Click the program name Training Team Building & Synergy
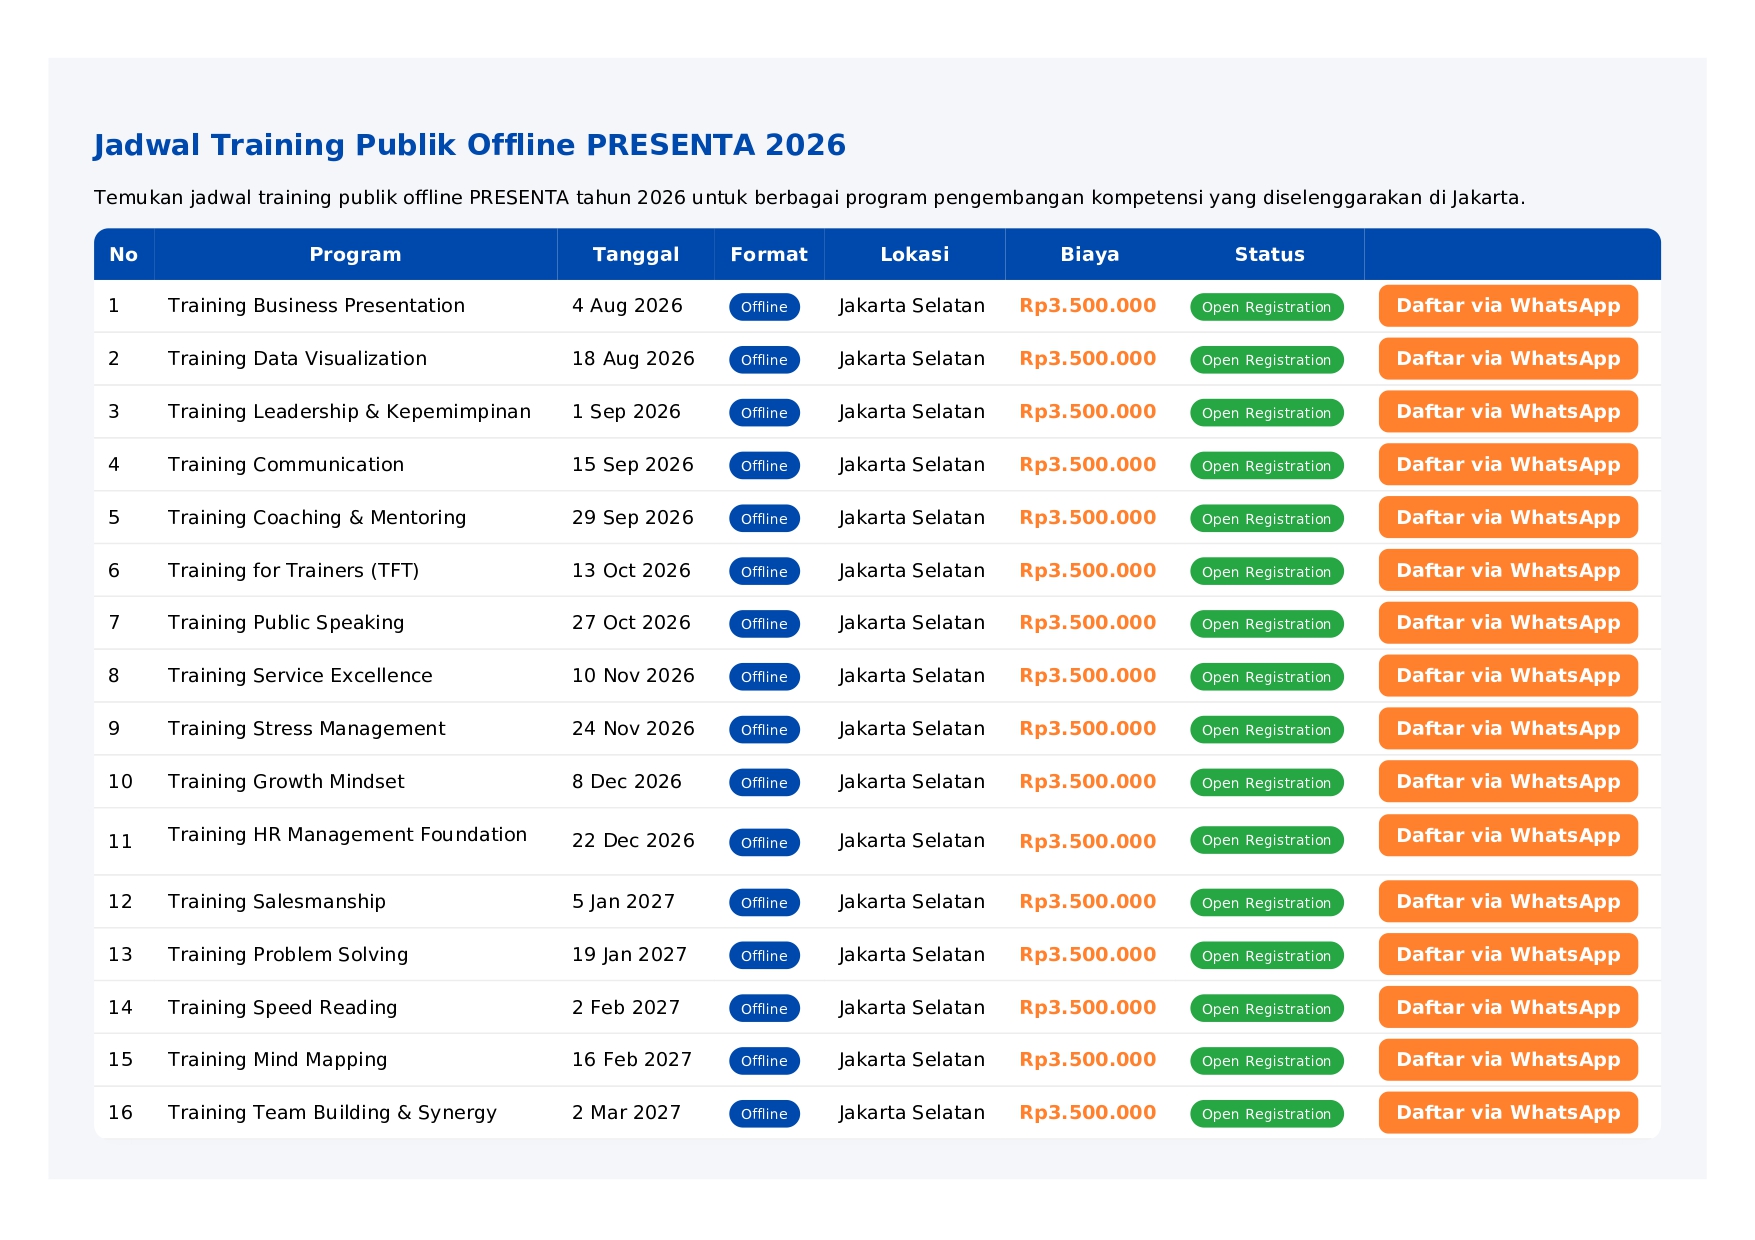Viewport: 1755px width, 1240px height. (x=332, y=1113)
